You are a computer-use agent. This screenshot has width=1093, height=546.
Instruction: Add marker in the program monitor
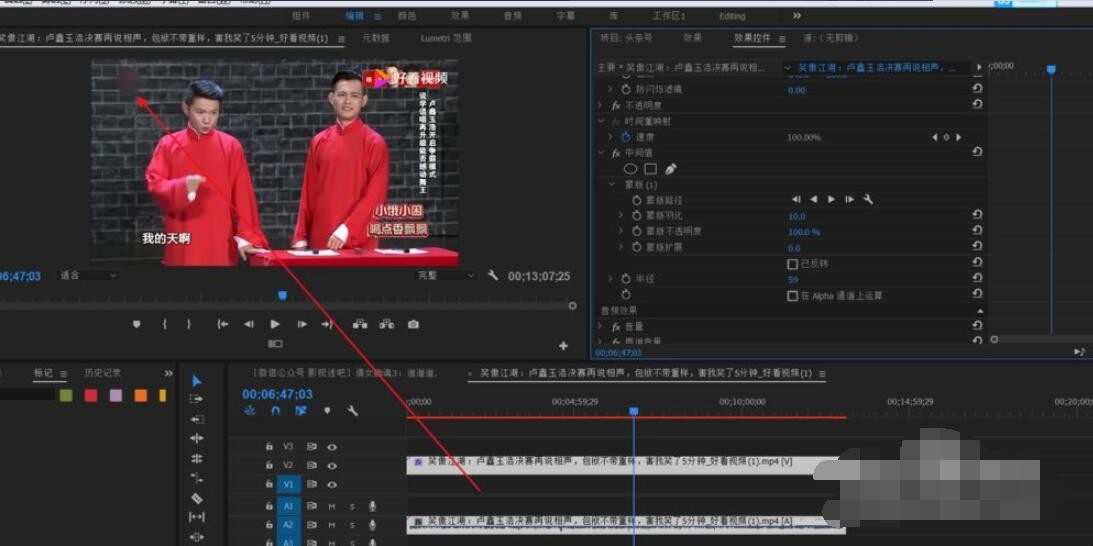pos(137,324)
